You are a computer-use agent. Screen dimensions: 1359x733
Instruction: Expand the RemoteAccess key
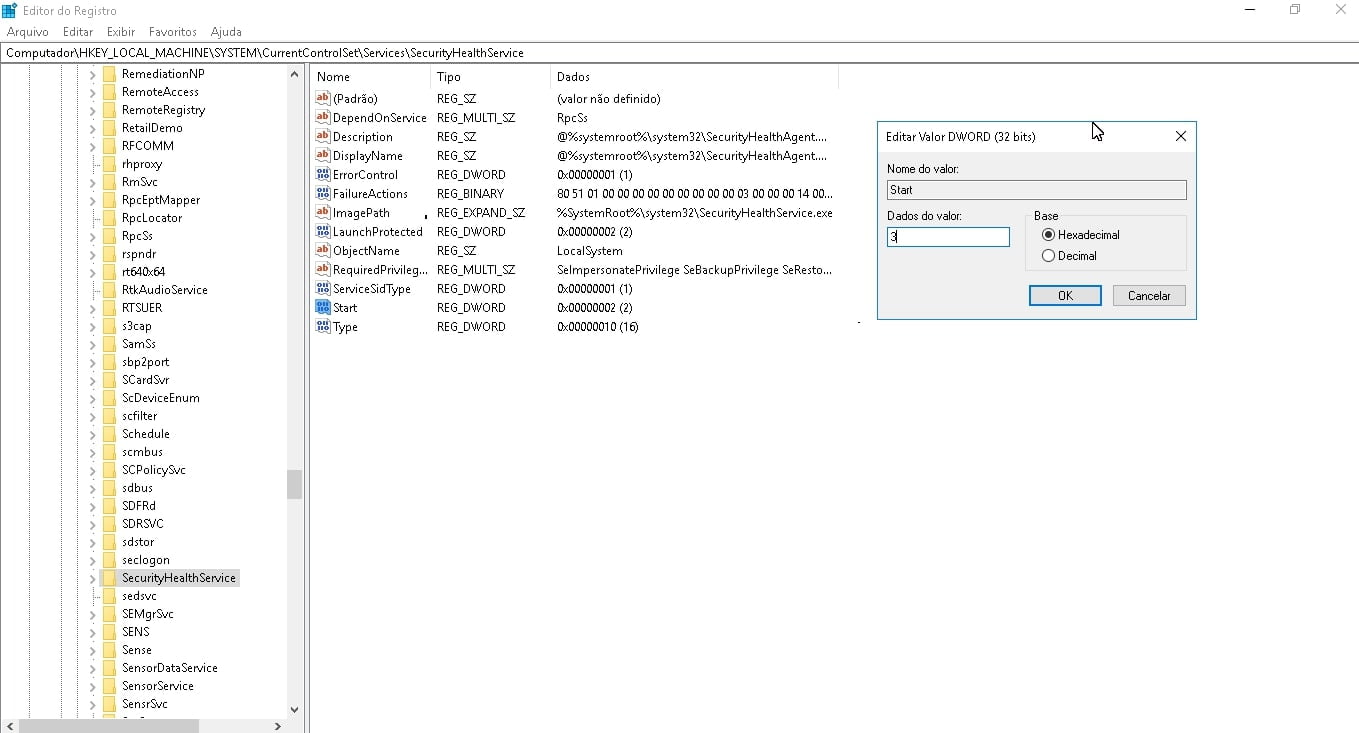(92, 92)
